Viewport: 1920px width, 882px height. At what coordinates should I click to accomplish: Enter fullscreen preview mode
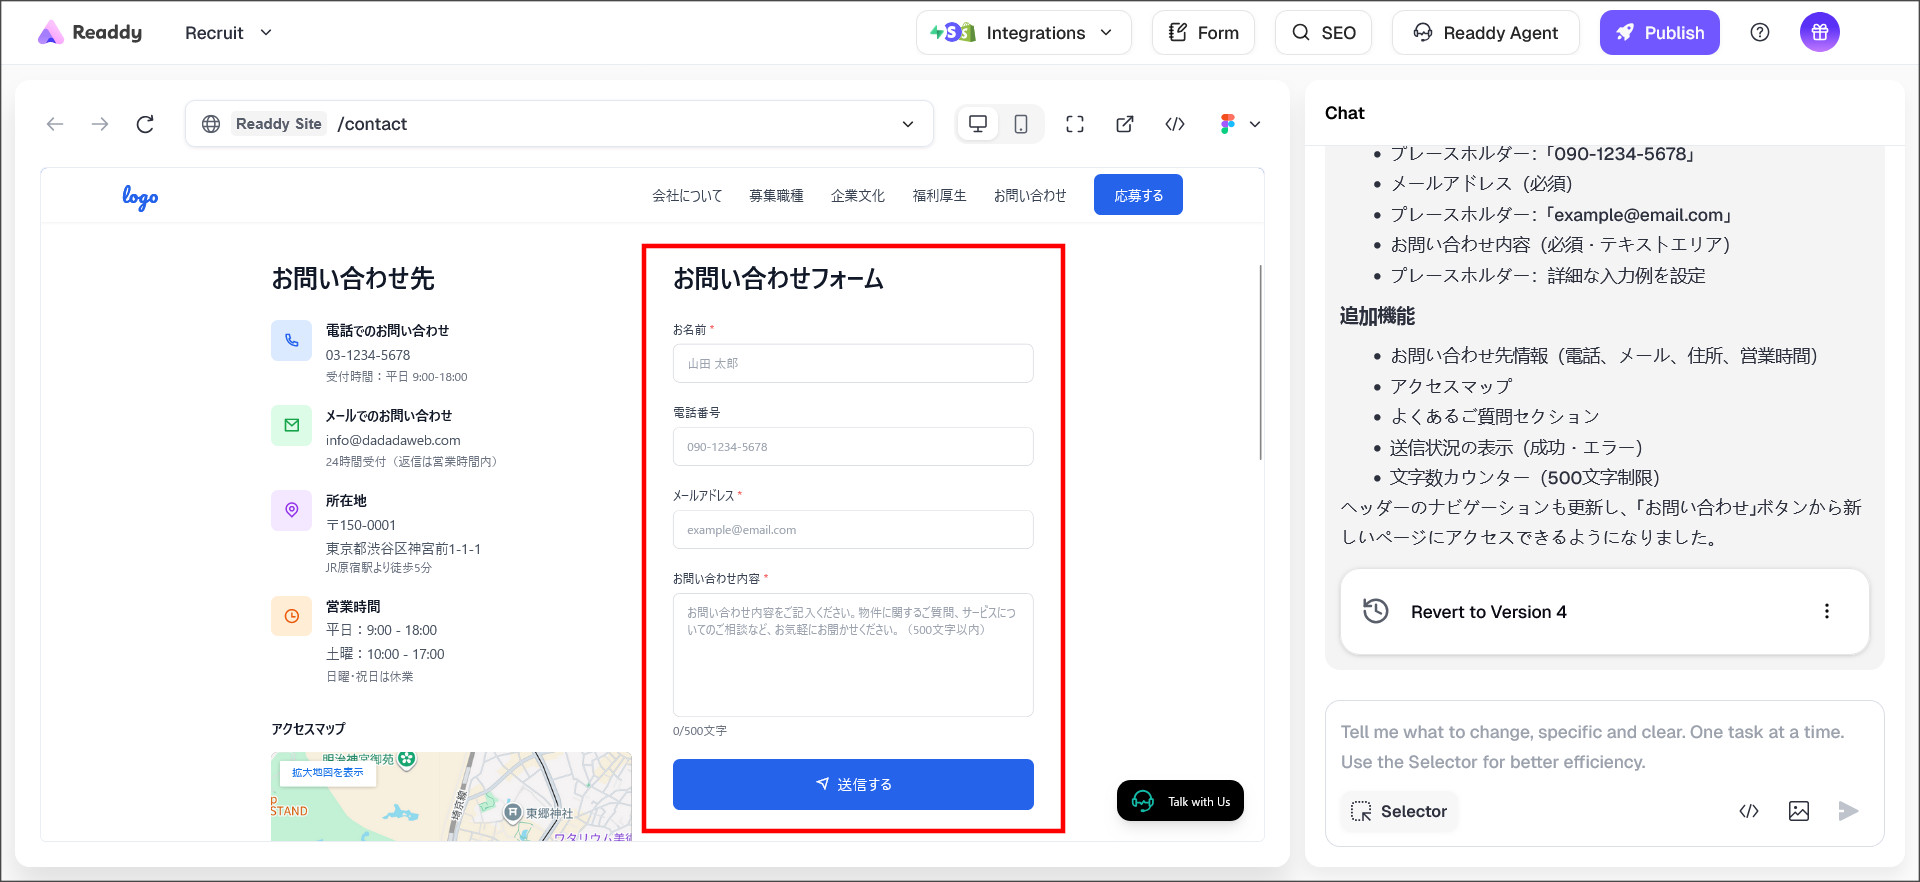point(1075,124)
